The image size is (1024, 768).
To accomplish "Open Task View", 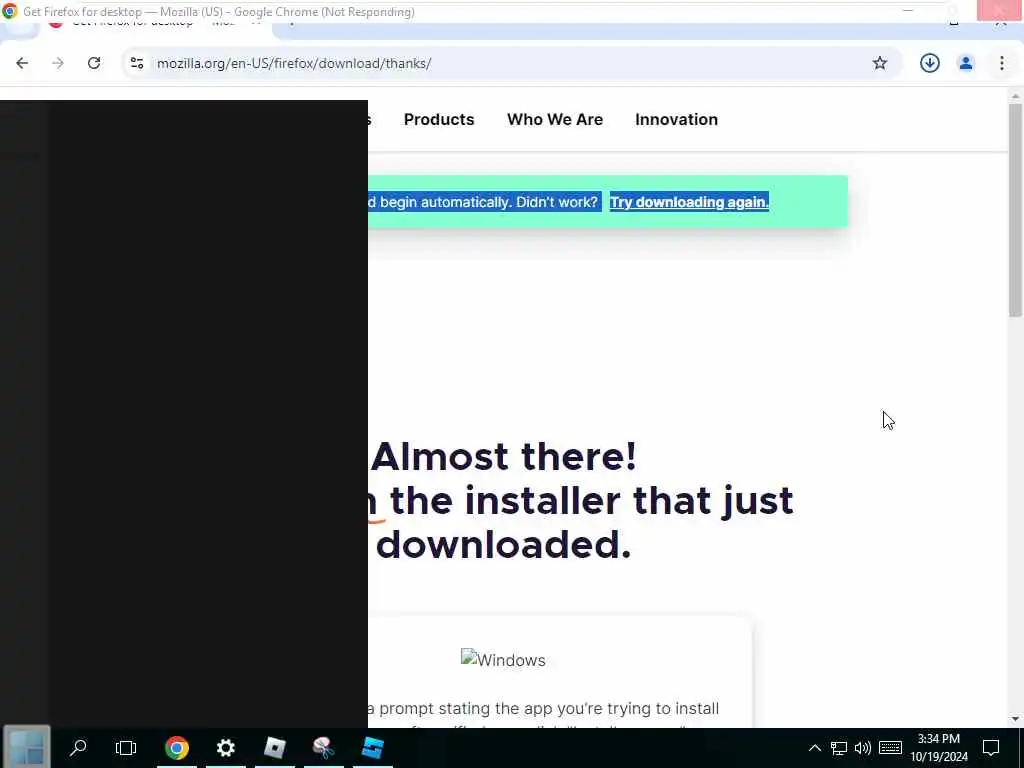I will coord(125,748).
